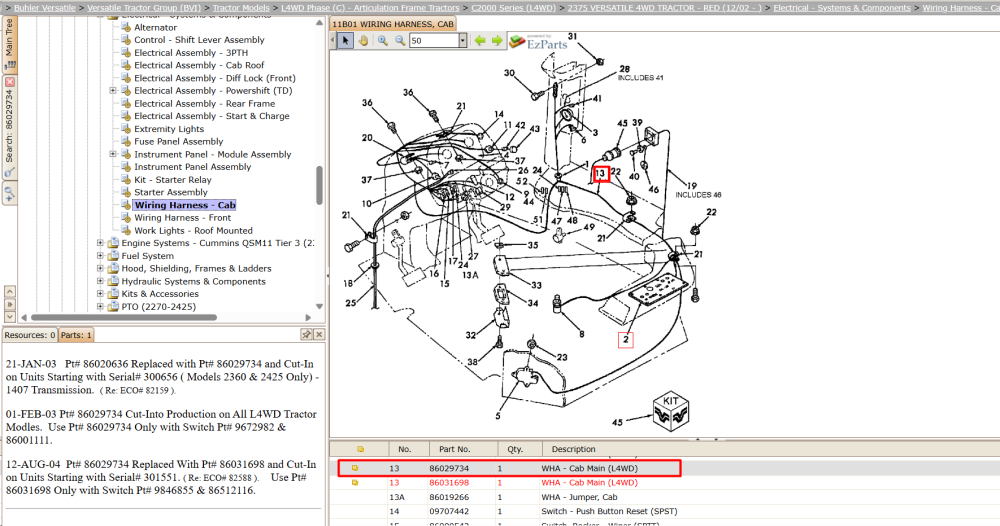This screenshot has width=1000, height=526.
Task: Open the Parts: 1 tab
Action: click(76, 335)
